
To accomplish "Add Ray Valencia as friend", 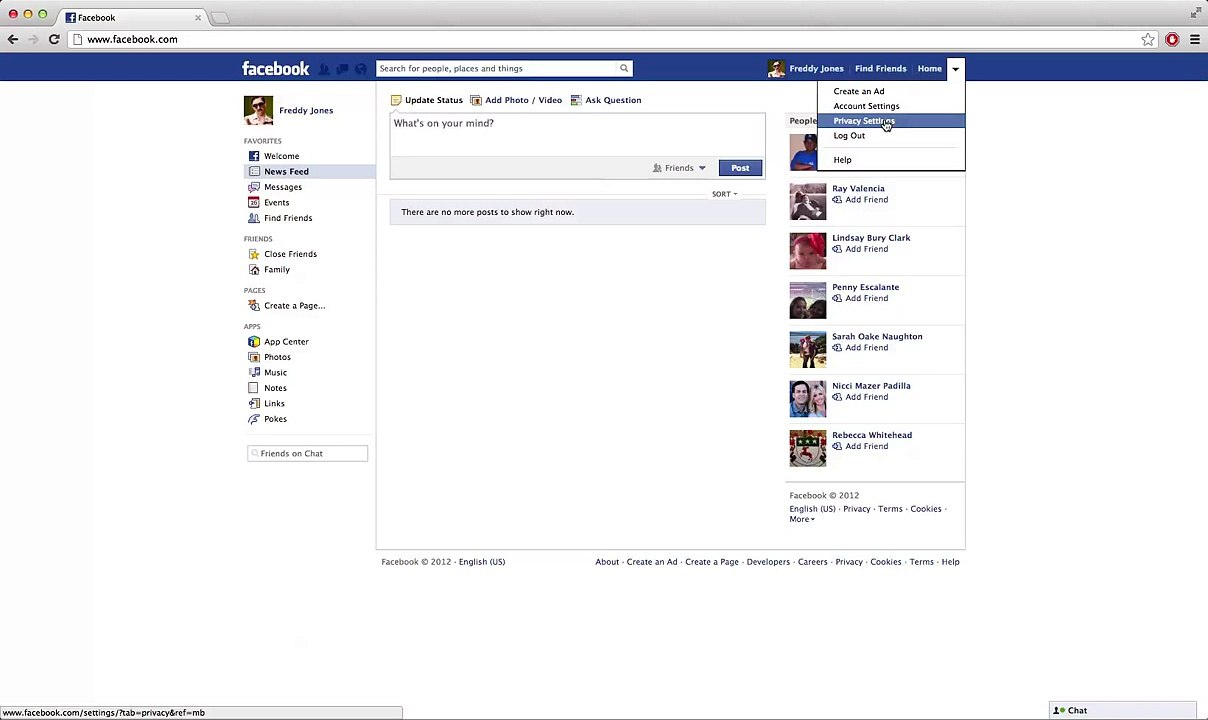I will [x=860, y=200].
